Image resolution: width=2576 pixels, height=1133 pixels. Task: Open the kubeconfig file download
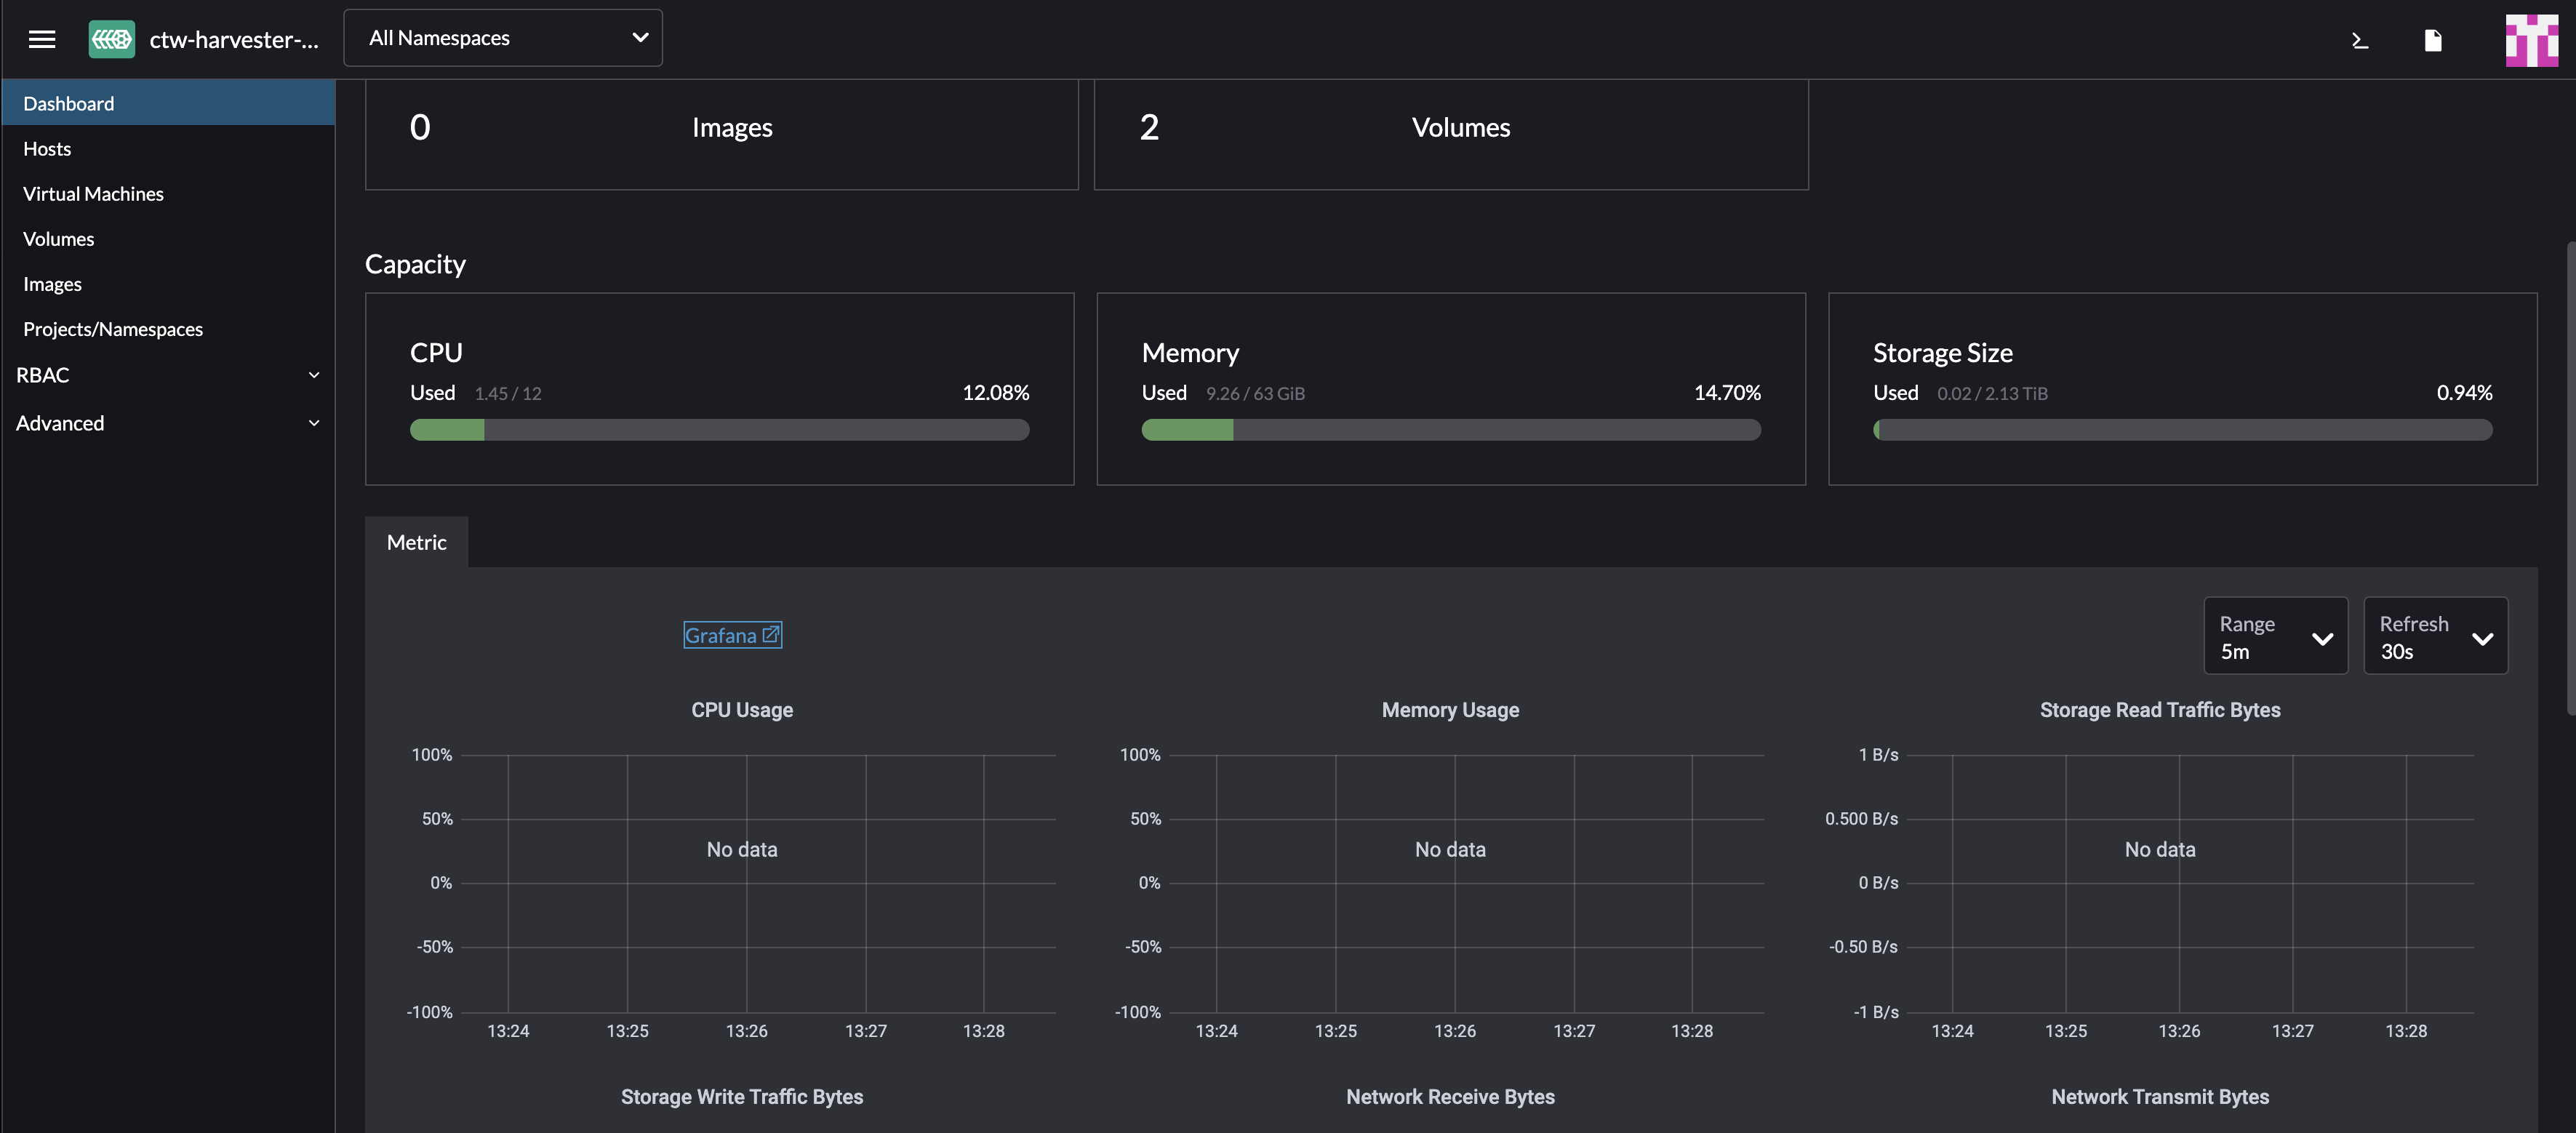(x=2433, y=40)
